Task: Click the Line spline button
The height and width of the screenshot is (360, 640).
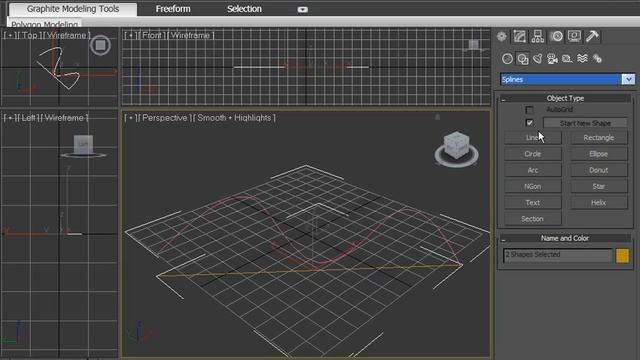Action: click(533, 138)
